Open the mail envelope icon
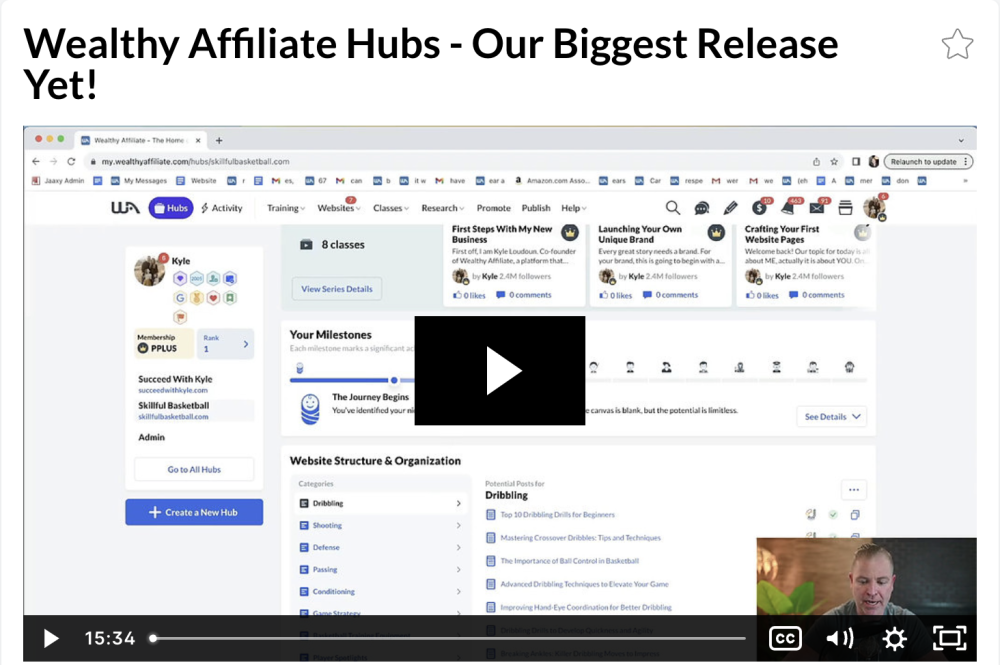 (x=817, y=208)
